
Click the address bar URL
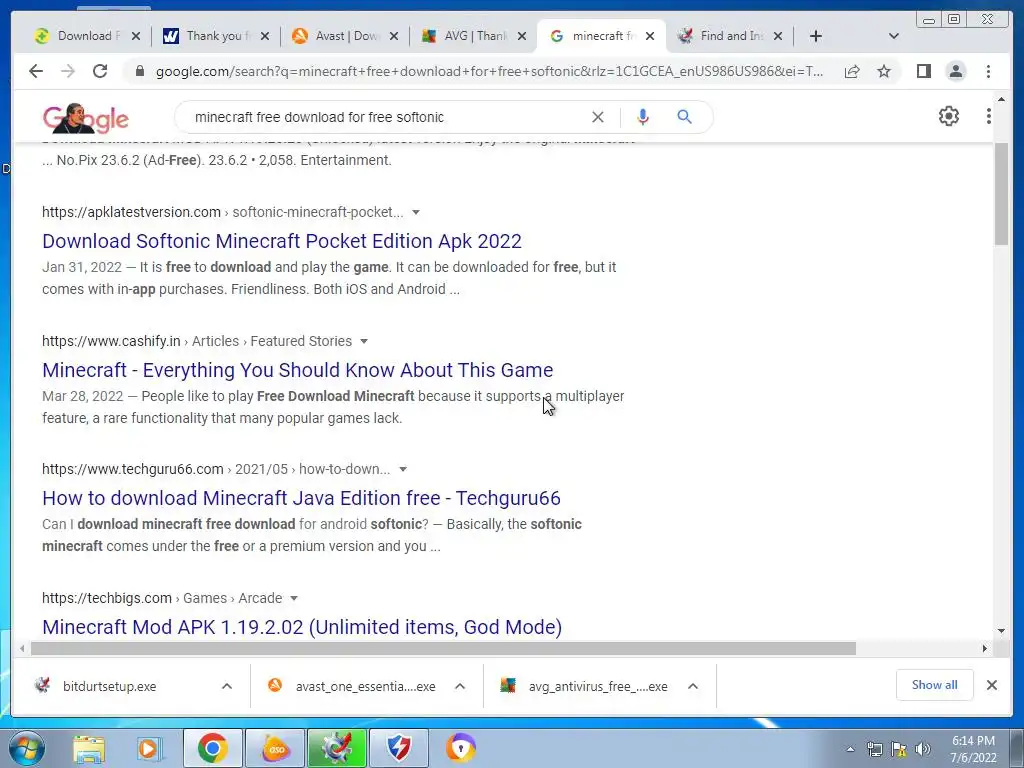(x=489, y=71)
